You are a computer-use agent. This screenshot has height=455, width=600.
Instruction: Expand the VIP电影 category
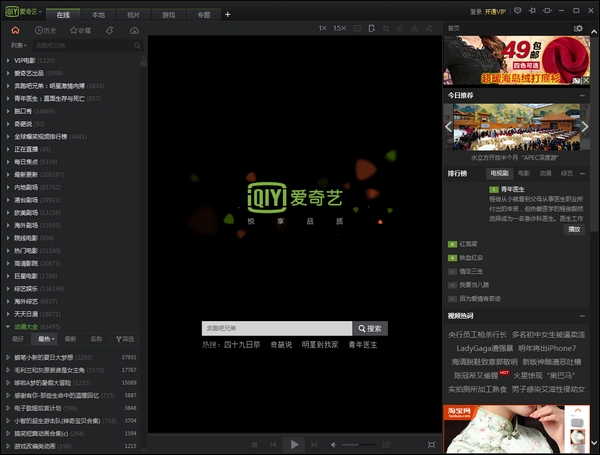pos(8,60)
